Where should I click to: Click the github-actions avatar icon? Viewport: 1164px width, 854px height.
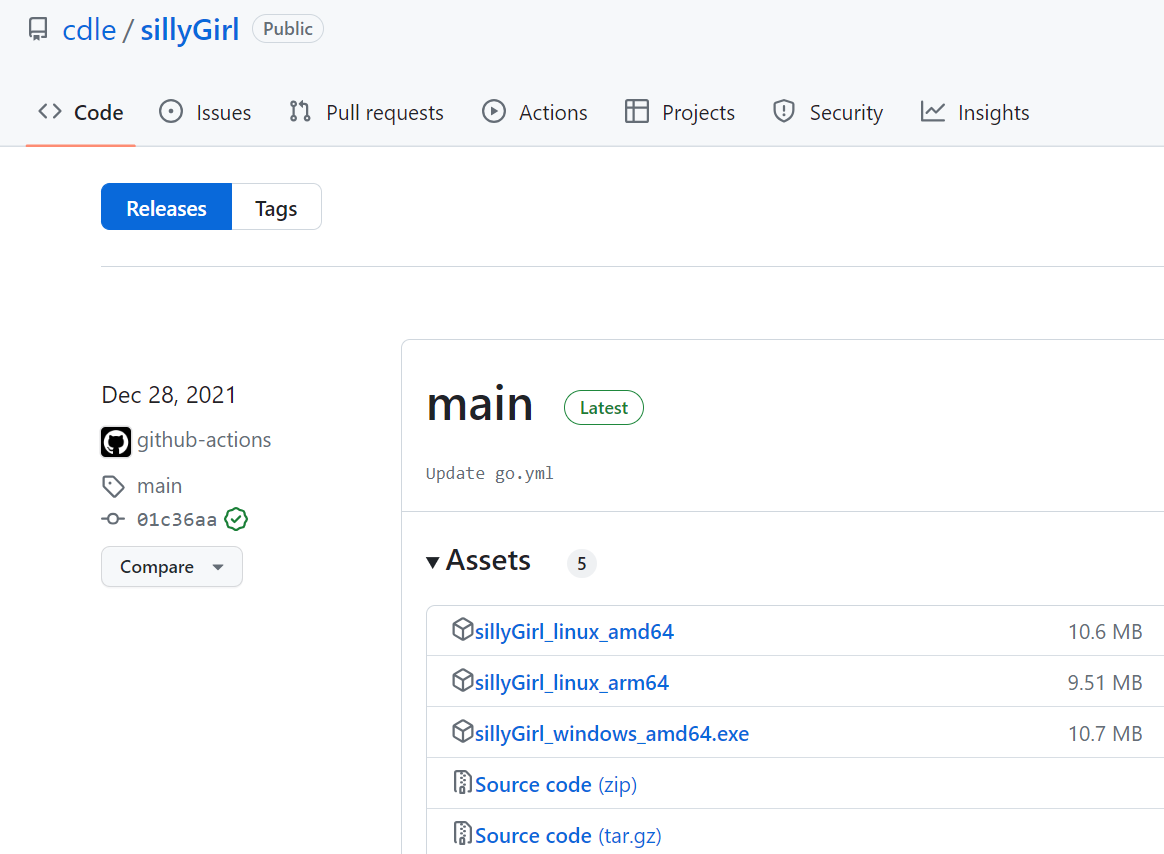tap(116, 442)
